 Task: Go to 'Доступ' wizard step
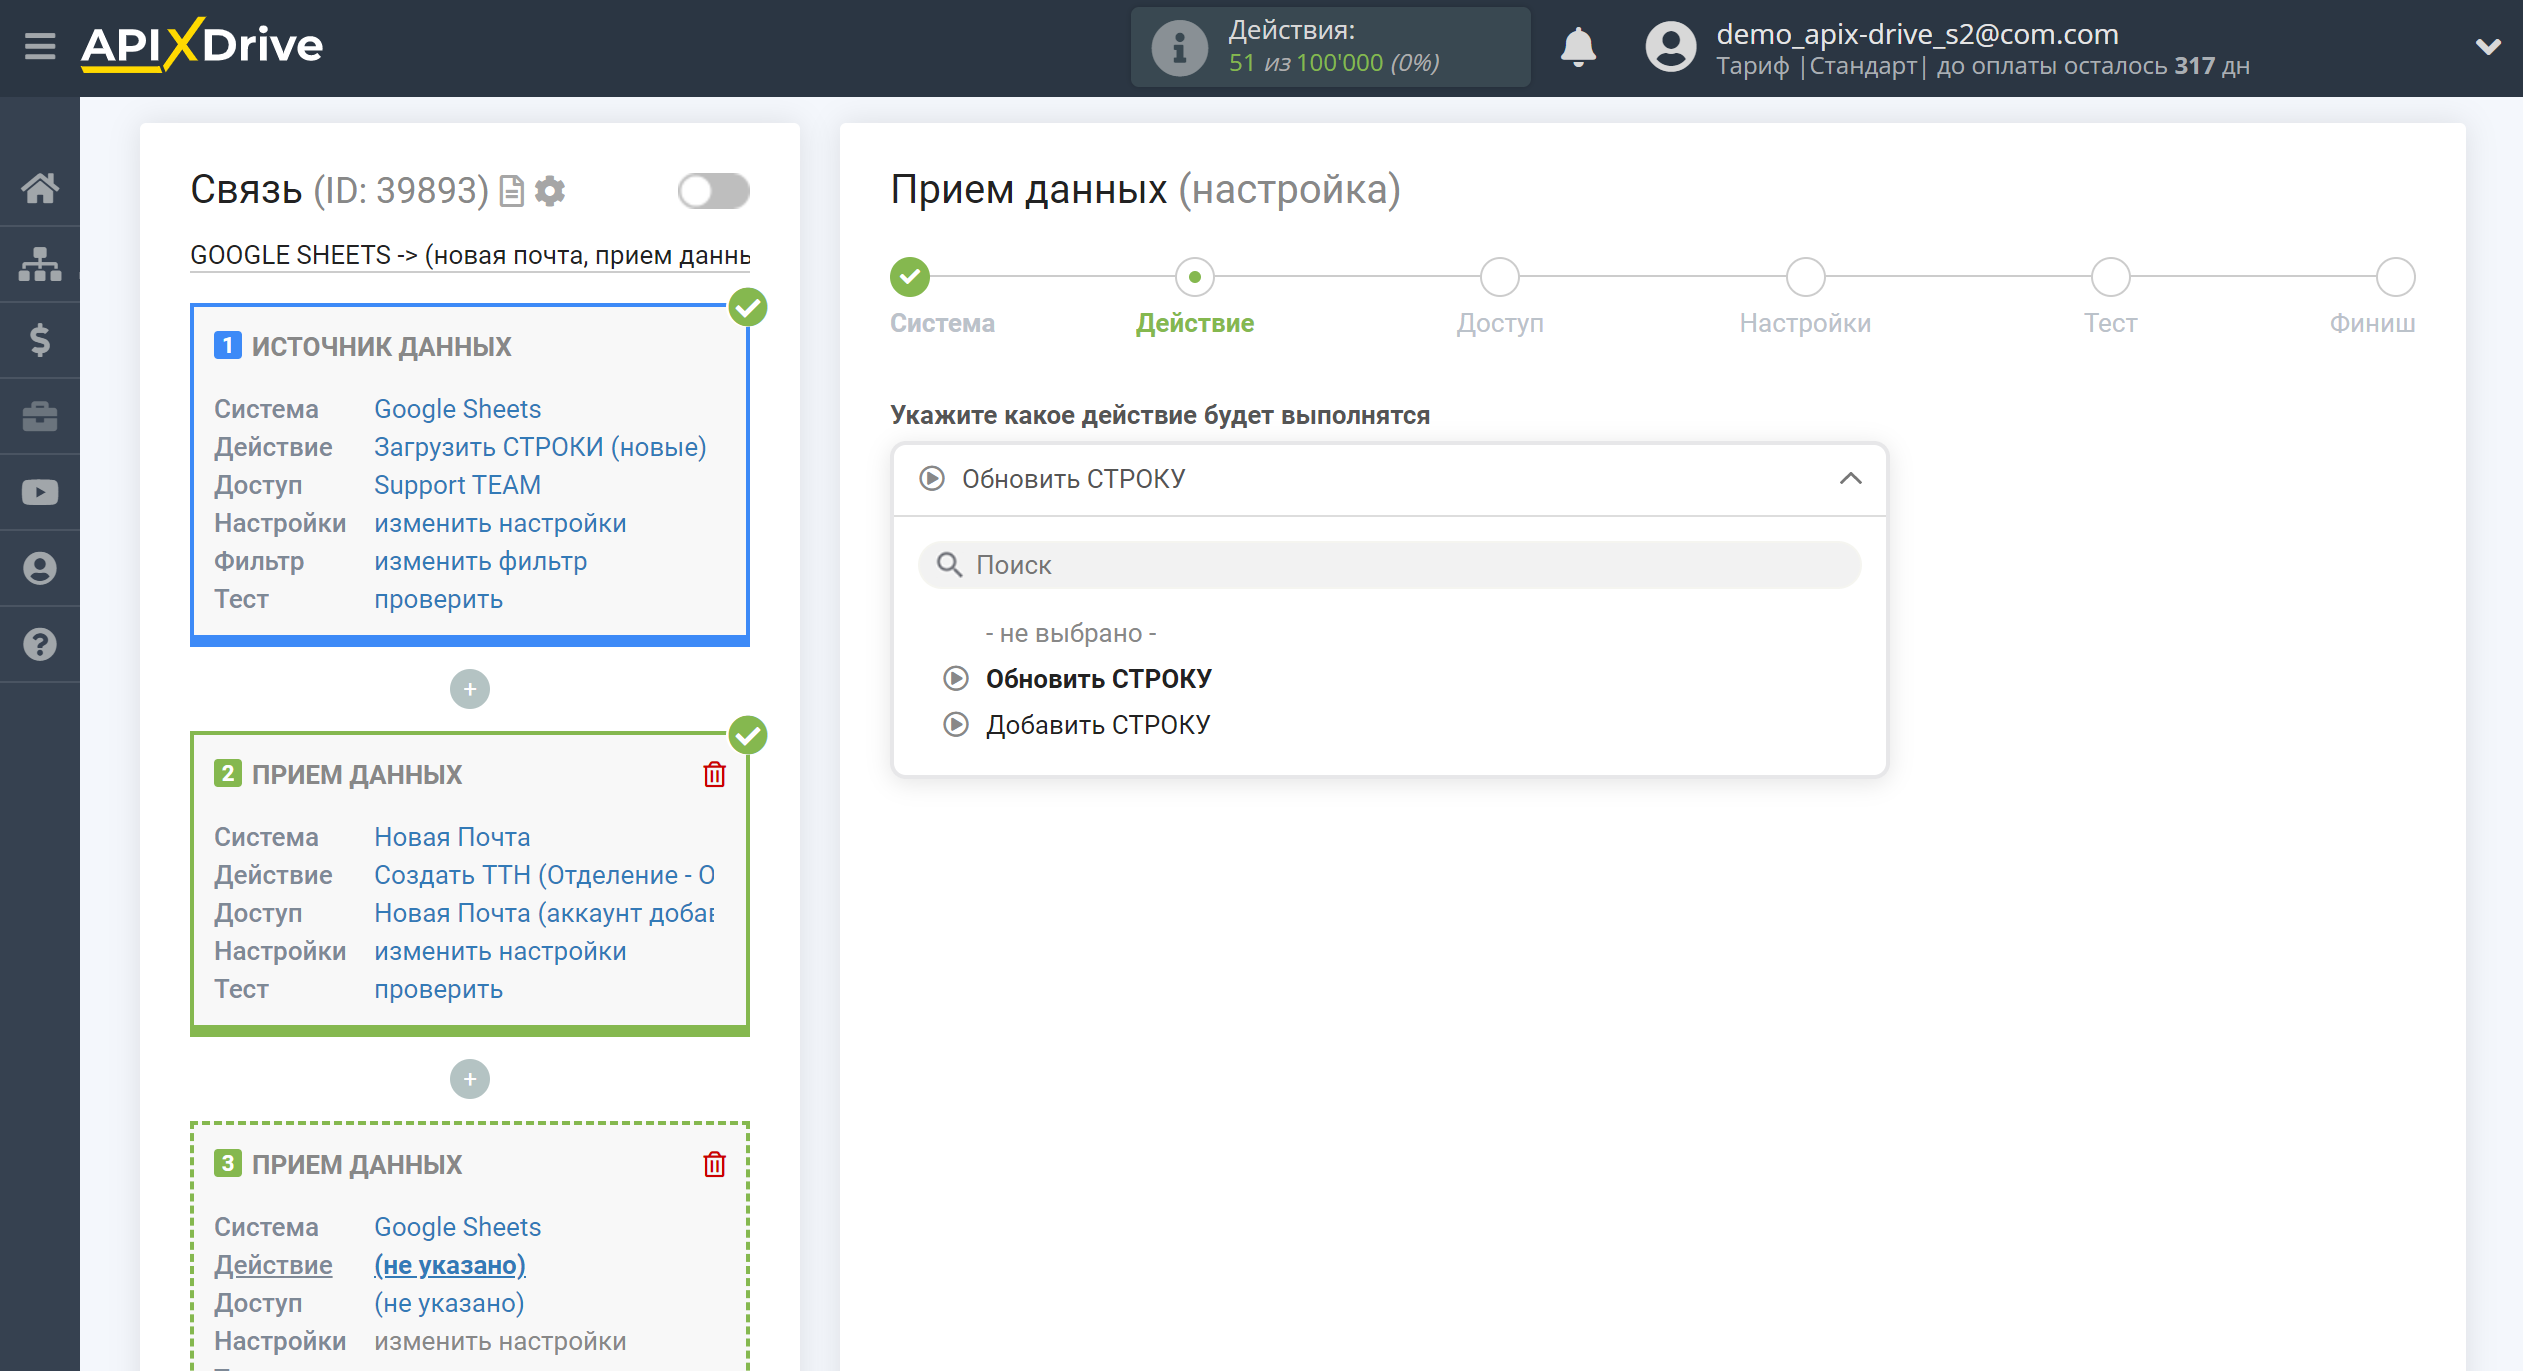coord(1499,277)
